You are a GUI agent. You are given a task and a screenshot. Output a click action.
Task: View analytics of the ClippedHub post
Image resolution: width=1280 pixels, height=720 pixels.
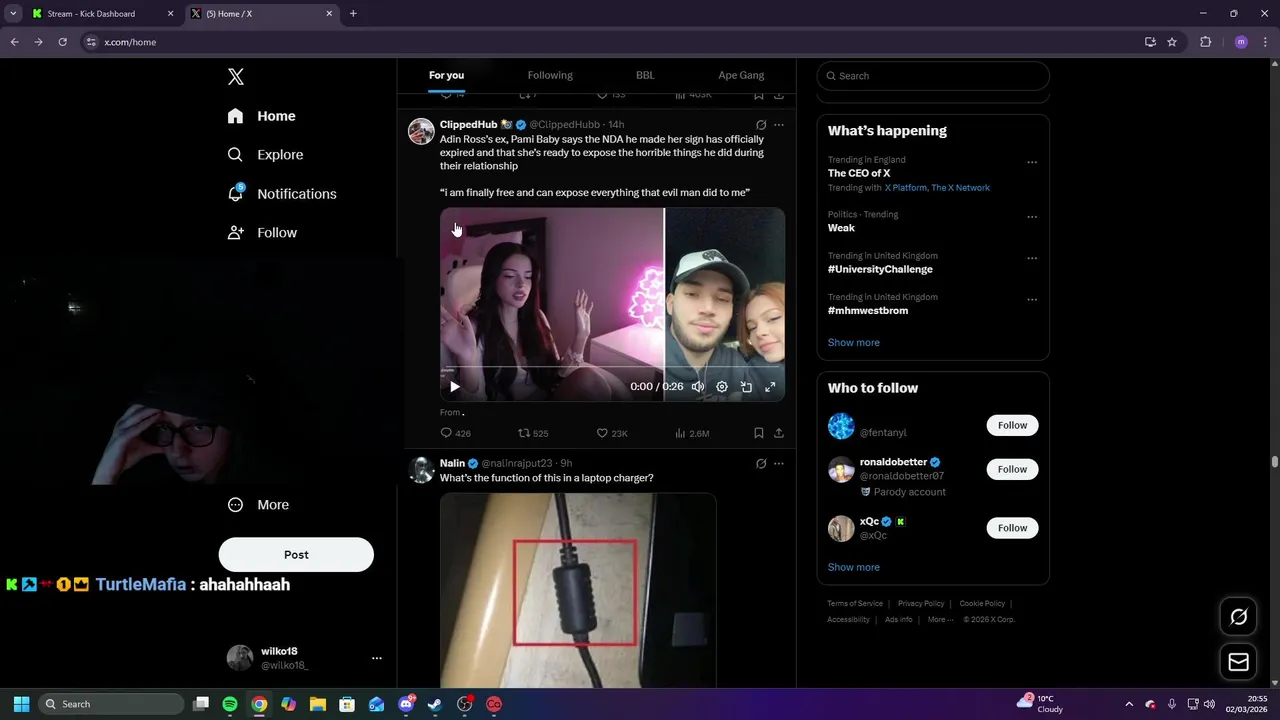click(x=692, y=433)
